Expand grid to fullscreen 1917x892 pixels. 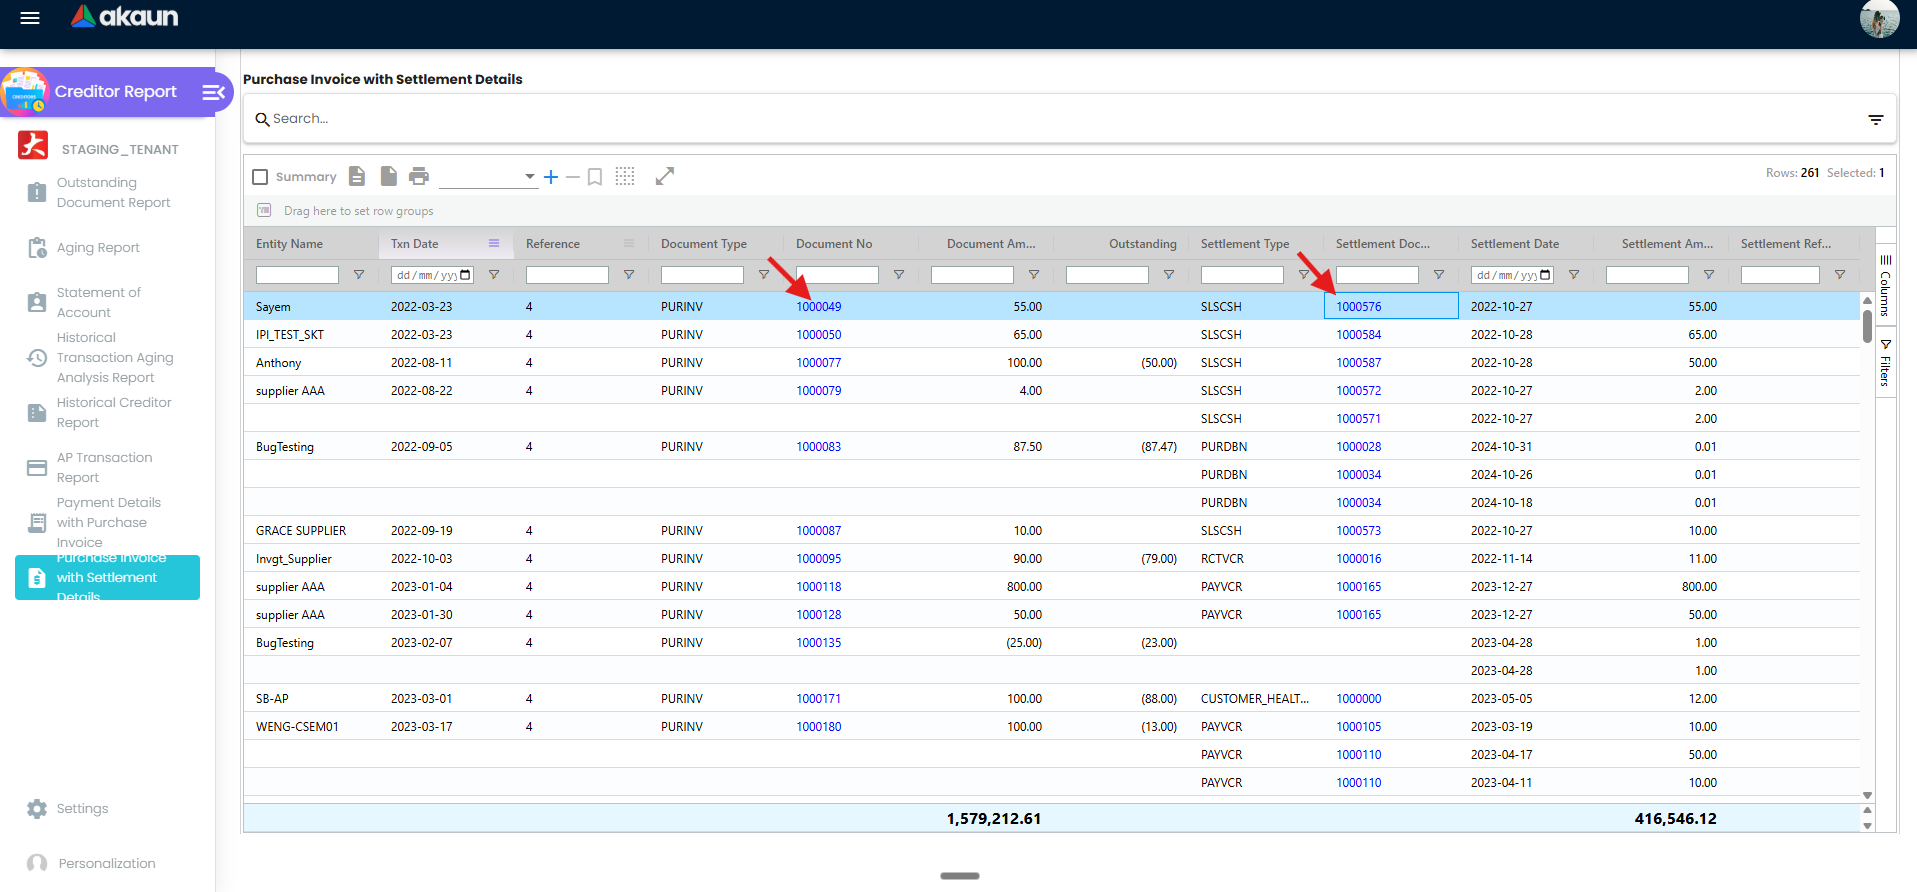coord(665,176)
